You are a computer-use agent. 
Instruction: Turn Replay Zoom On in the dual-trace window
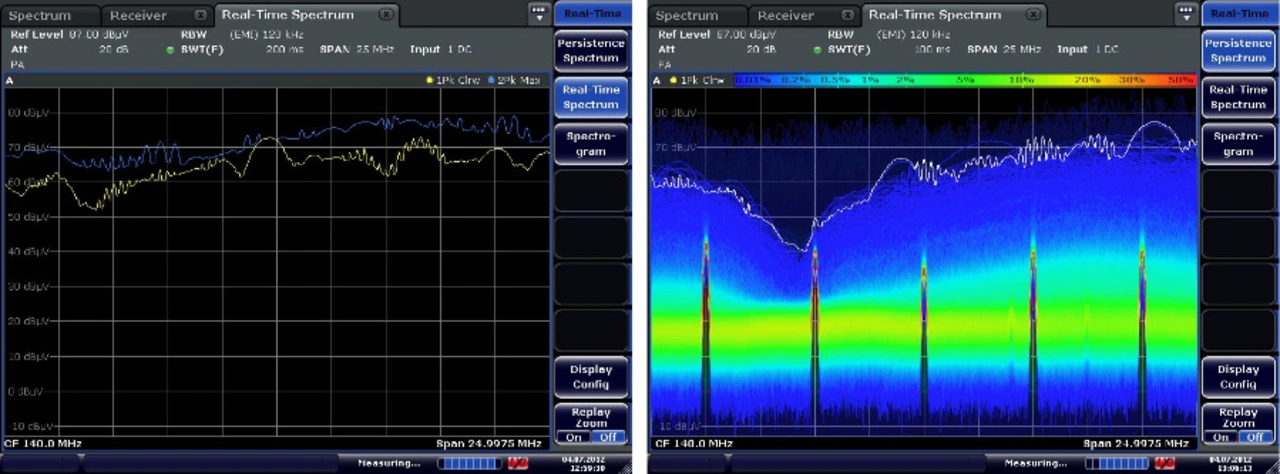pyautogui.click(x=573, y=437)
